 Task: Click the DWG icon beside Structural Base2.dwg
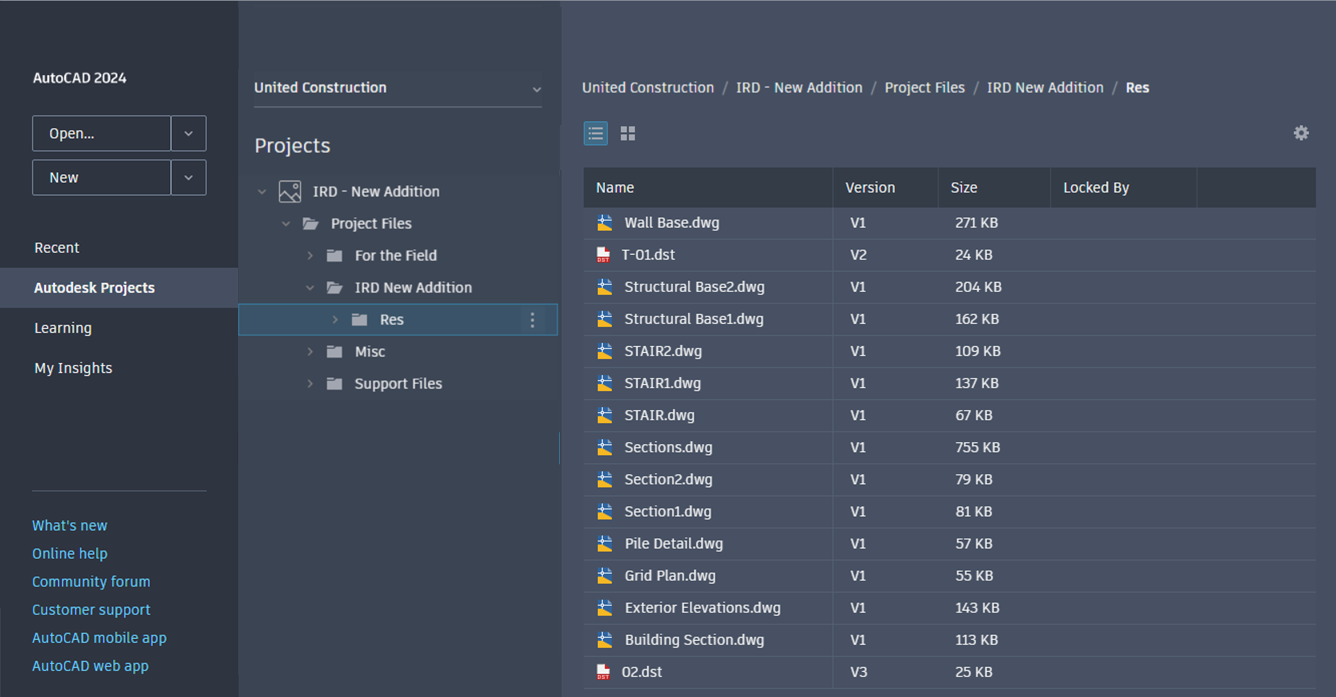604,287
